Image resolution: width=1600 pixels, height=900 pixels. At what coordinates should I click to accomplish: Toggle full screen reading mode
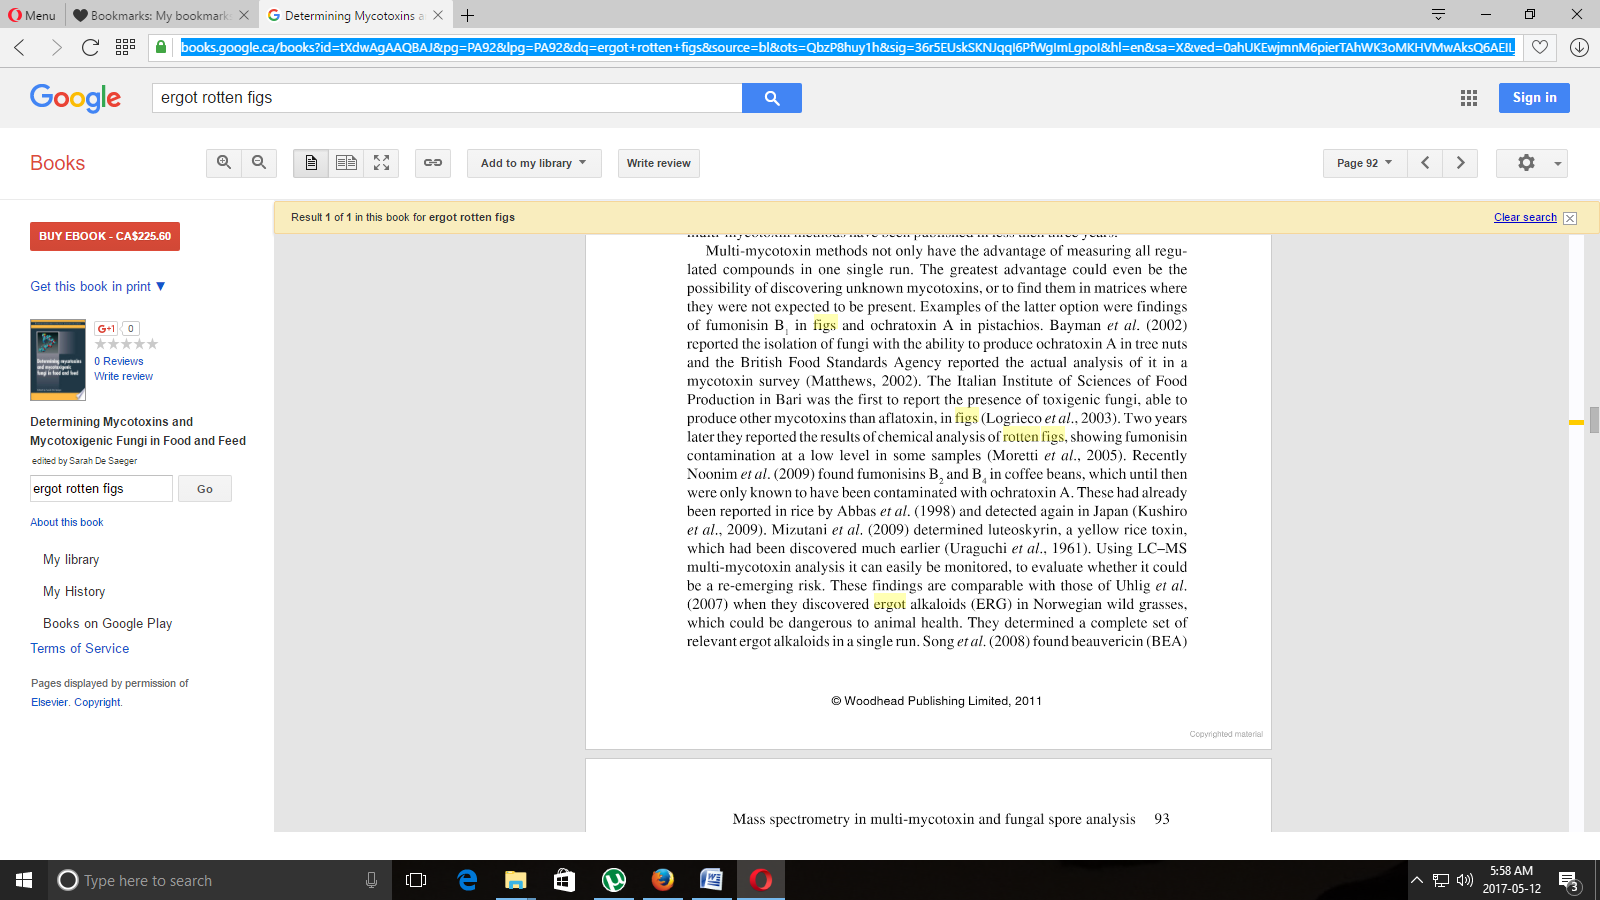pos(381,163)
